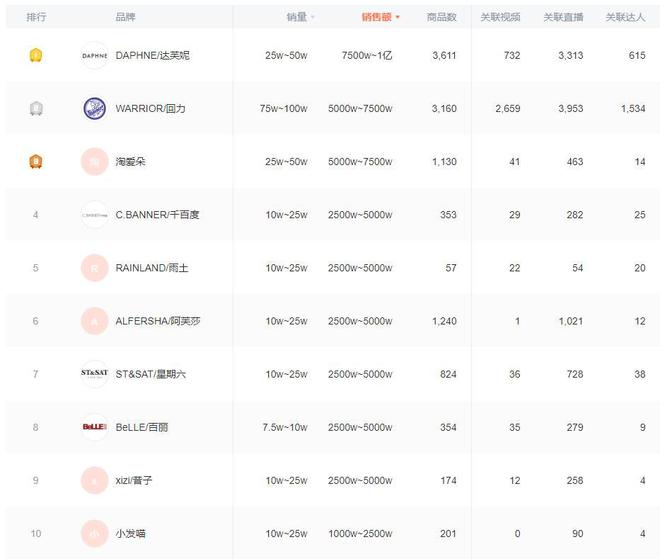
Task: Click rank number 10
Action: pos(36,533)
